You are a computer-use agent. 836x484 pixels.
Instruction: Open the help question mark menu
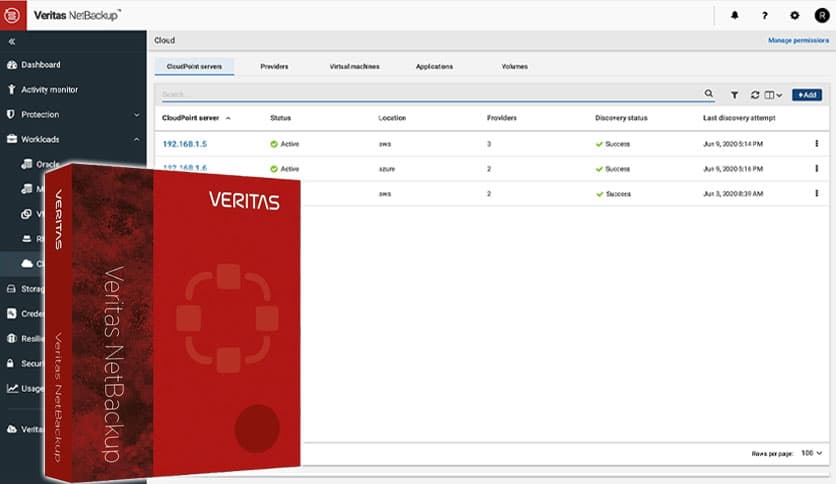765,15
